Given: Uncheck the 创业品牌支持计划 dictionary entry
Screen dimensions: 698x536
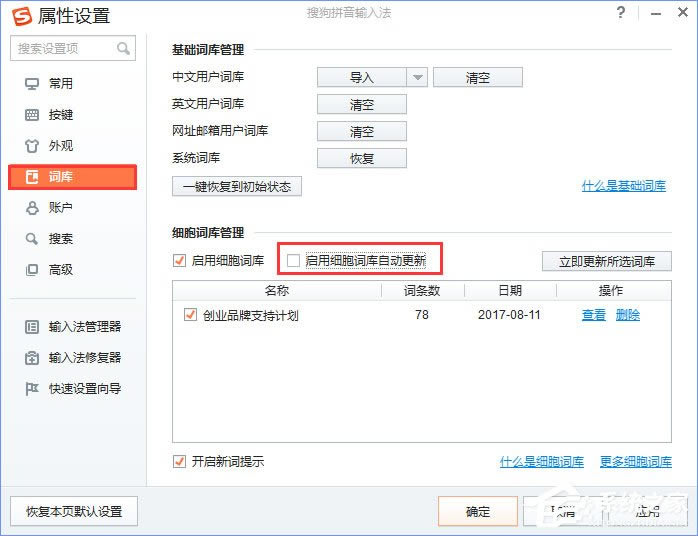Looking at the screenshot, I should pyautogui.click(x=190, y=315).
